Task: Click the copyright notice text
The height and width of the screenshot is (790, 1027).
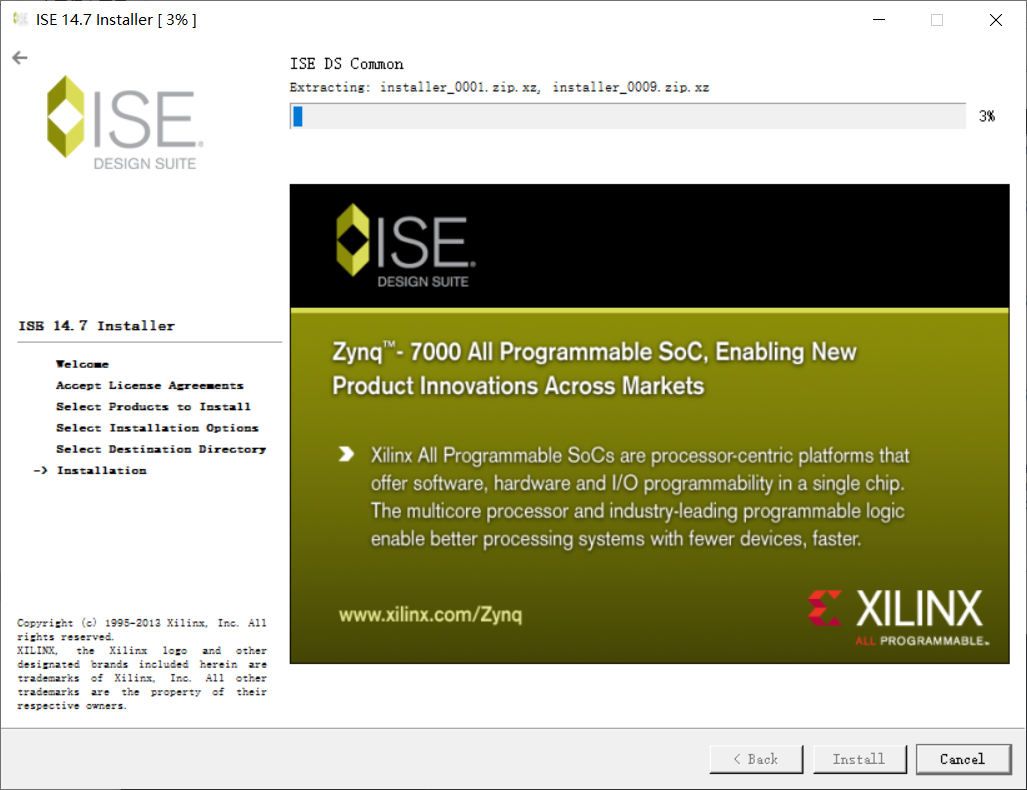Action: coord(141,664)
